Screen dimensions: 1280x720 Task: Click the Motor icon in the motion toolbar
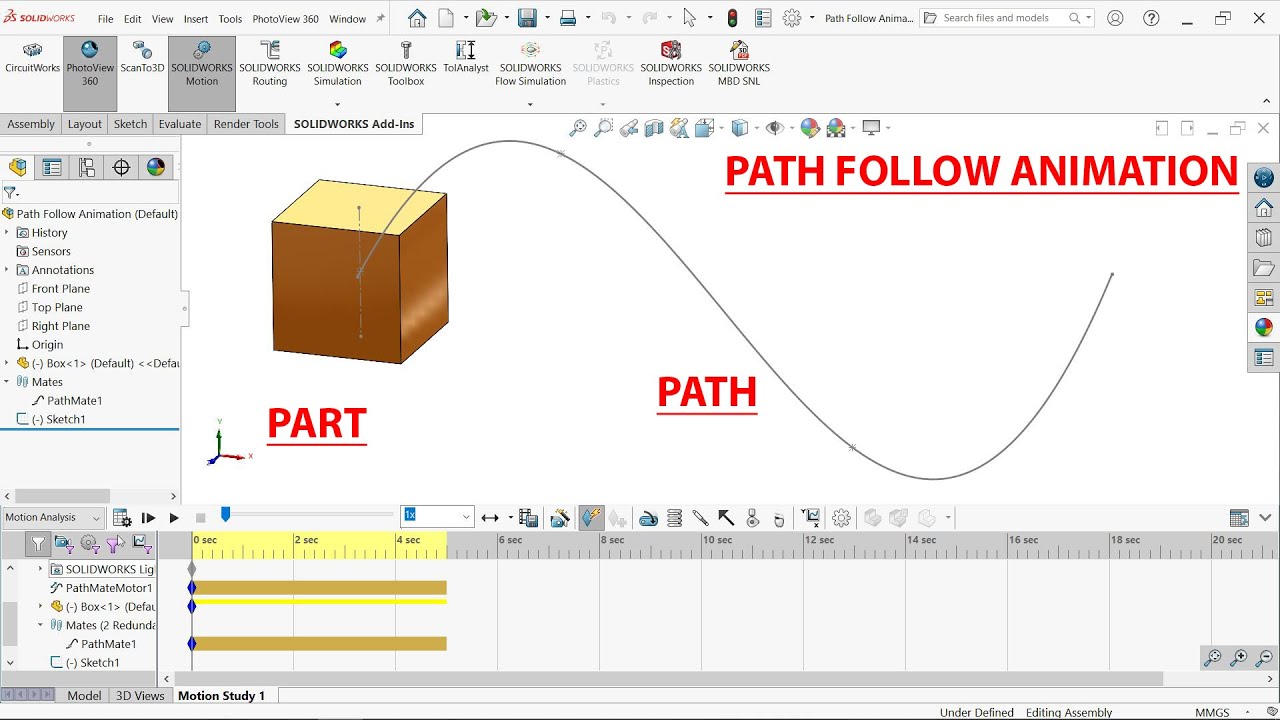(648, 518)
